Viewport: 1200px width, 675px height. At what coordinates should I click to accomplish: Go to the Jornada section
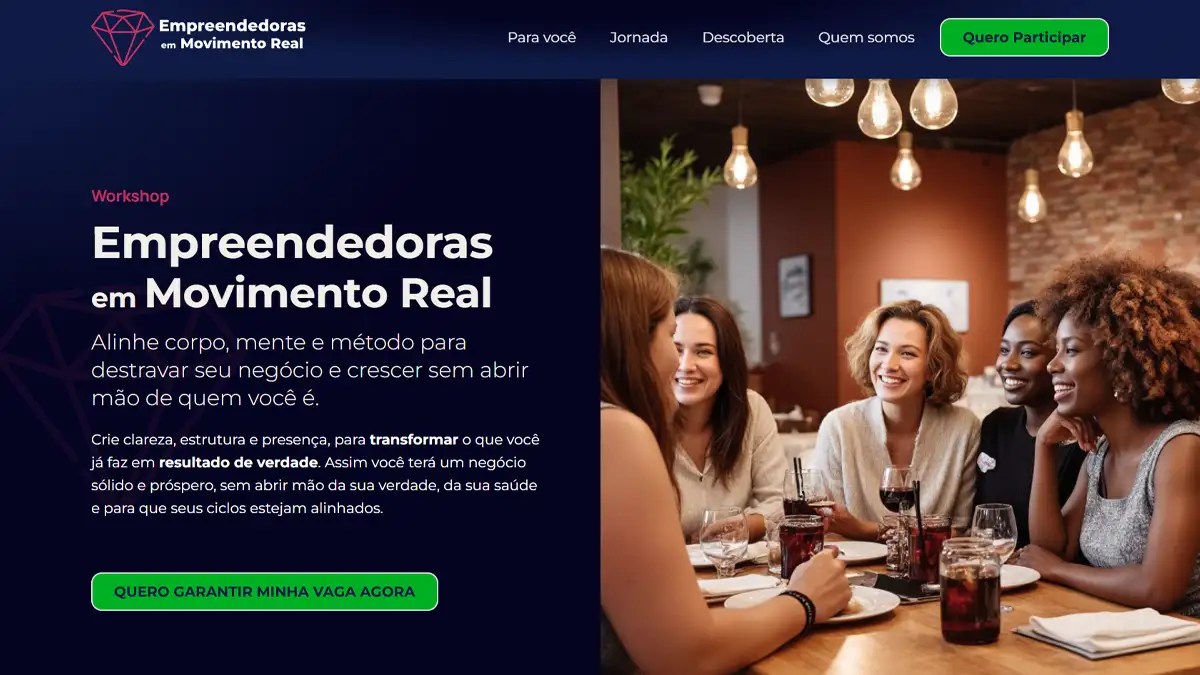click(x=639, y=37)
